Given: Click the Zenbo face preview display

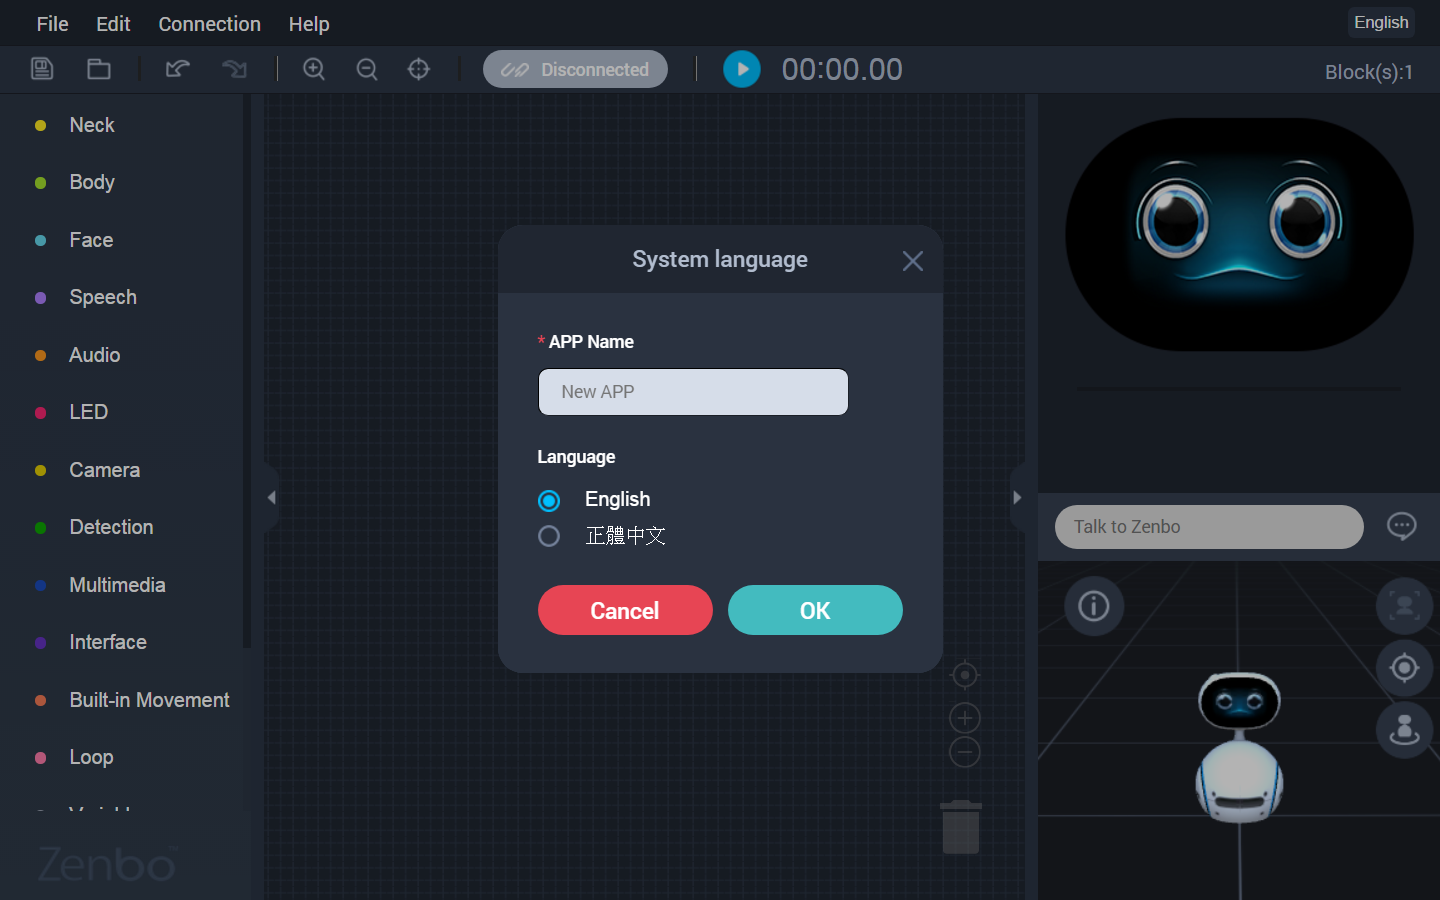Looking at the screenshot, I should pyautogui.click(x=1239, y=234).
